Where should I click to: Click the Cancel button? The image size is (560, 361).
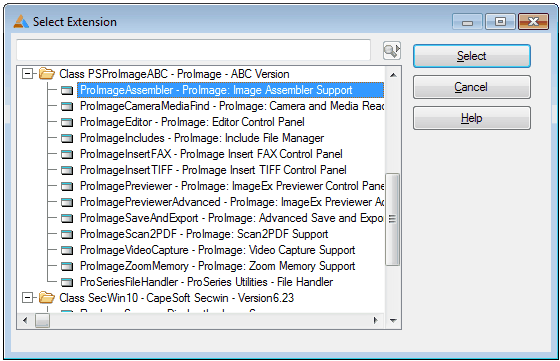[x=472, y=87]
